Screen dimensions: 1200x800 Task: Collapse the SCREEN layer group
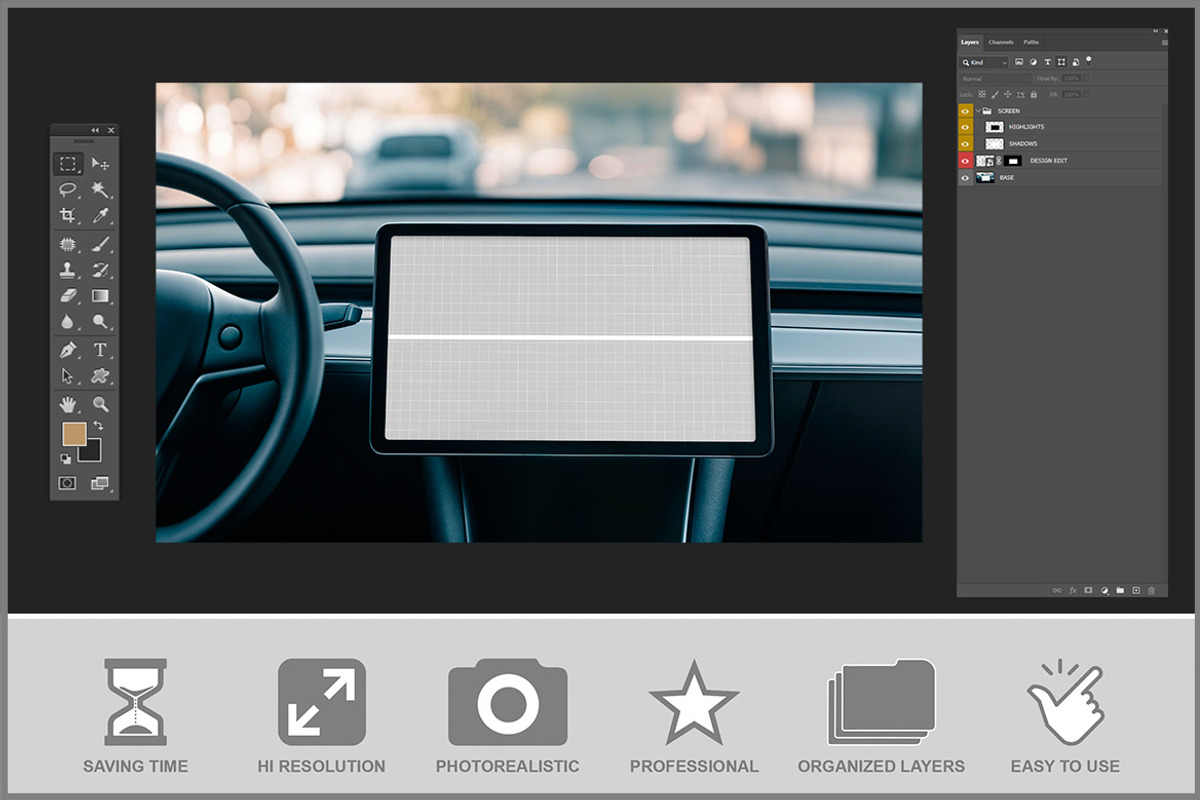(977, 111)
